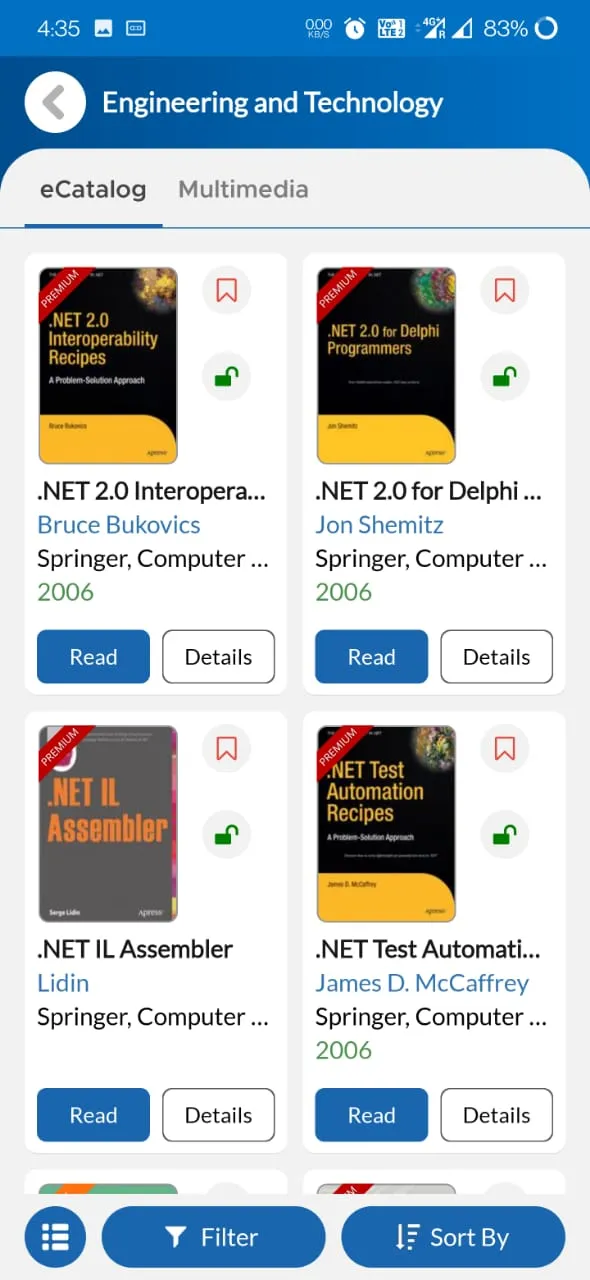Tap open-lock icon on Test Automation Recipes
Image resolution: width=590 pixels, height=1280 pixels.
point(505,835)
